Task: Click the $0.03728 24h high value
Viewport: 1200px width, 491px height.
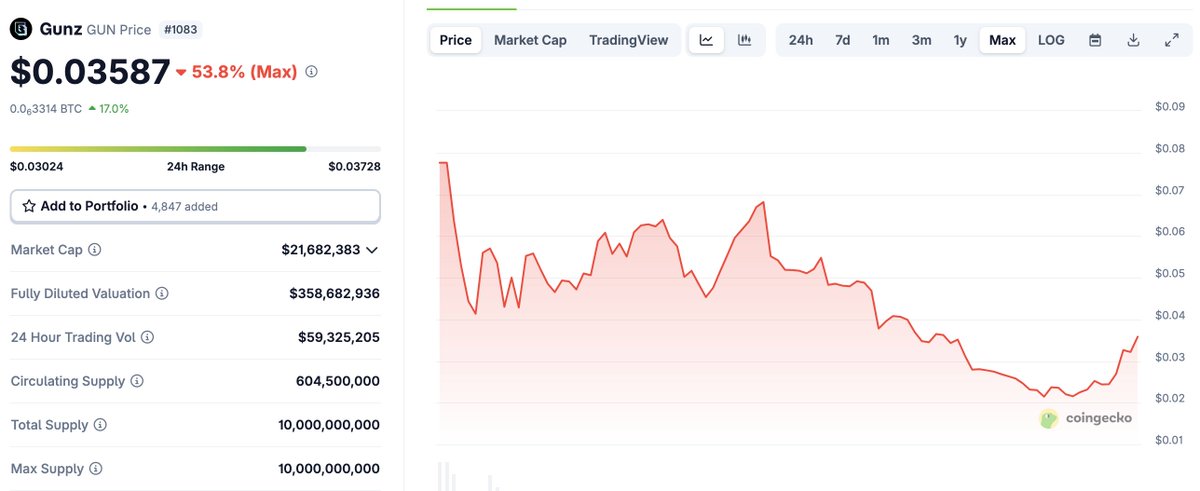Action: pyautogui.click(x=354, y=167)
